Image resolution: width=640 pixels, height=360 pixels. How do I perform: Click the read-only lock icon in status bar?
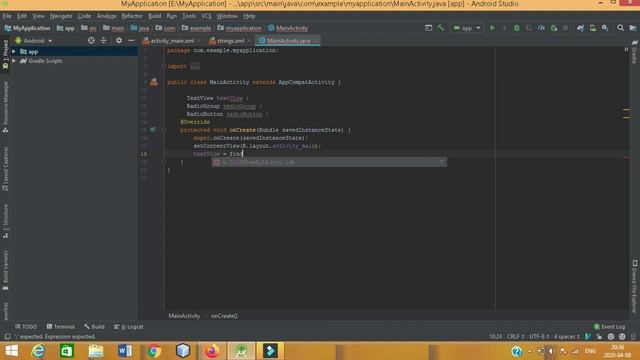(599, 337)
